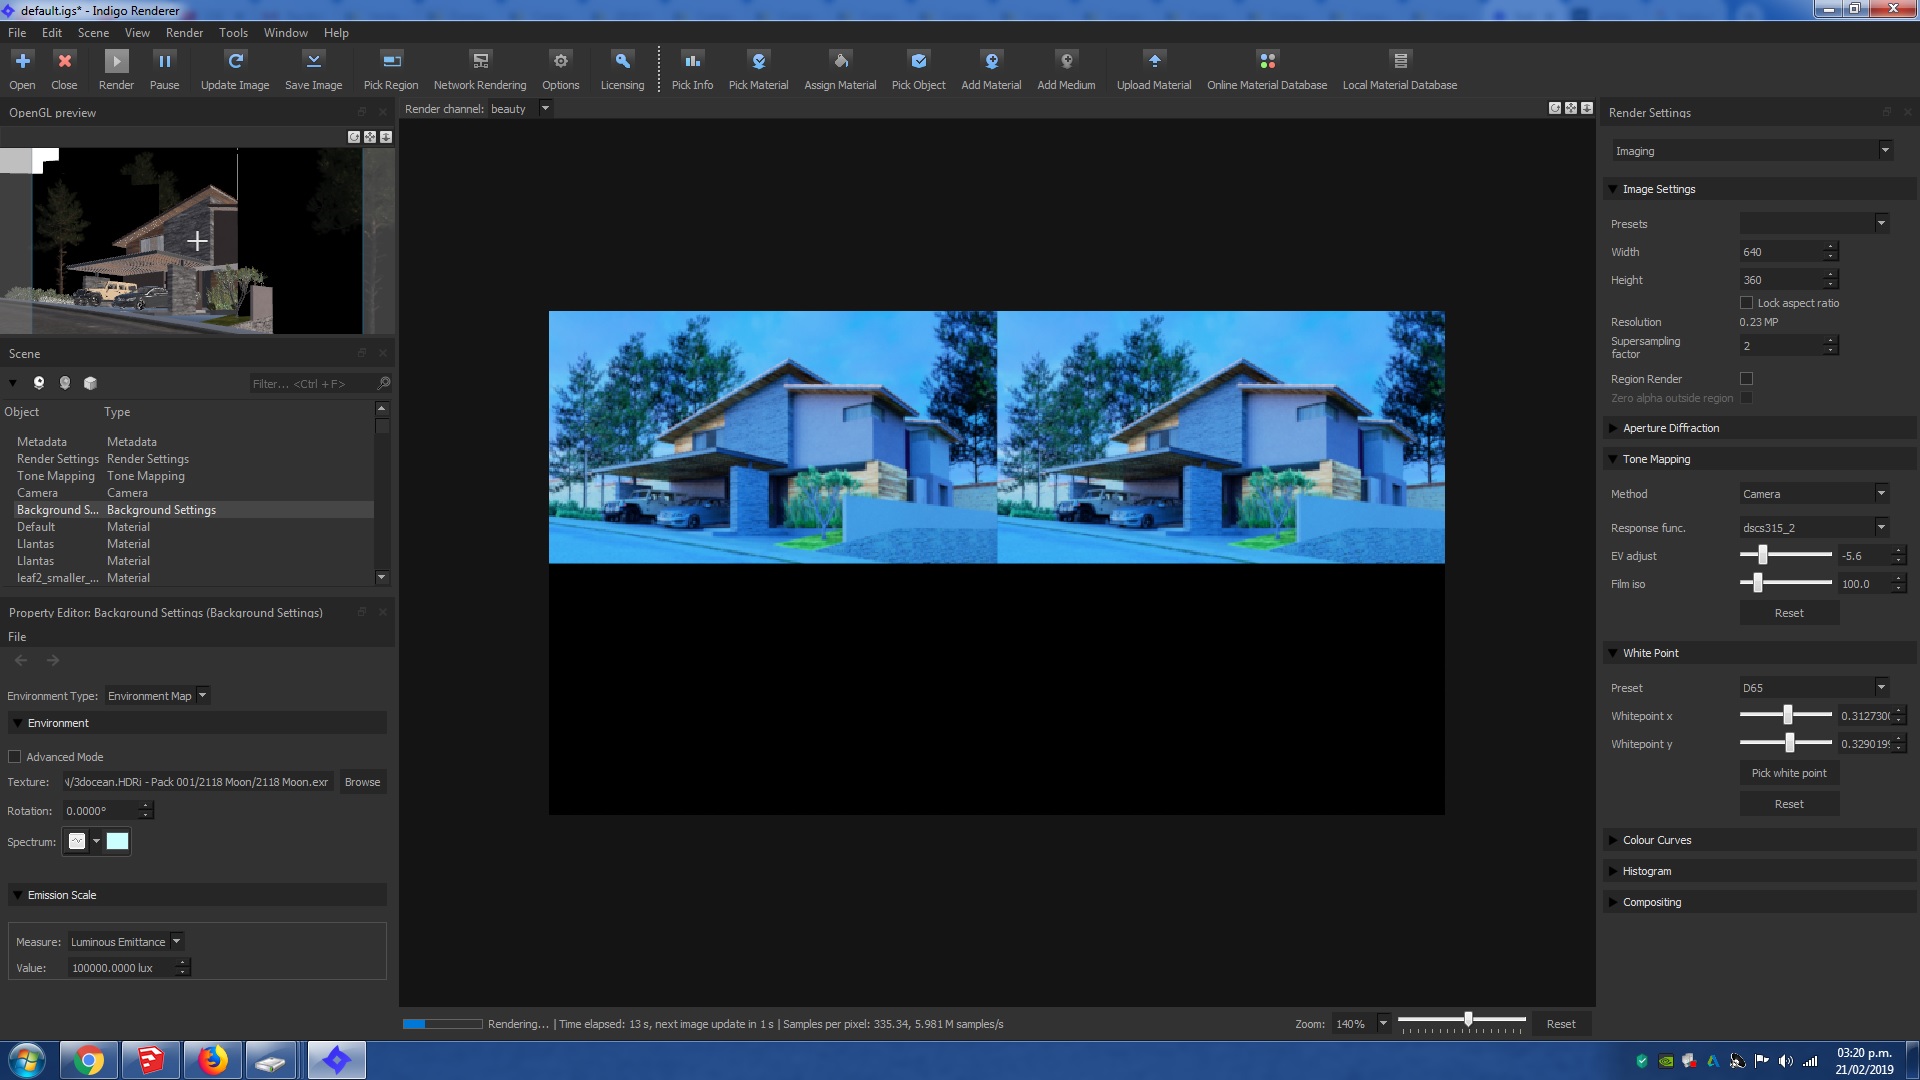Enable Advanced Mode checkbox
Screen dimensions: 1920x1080
[15, 757]
